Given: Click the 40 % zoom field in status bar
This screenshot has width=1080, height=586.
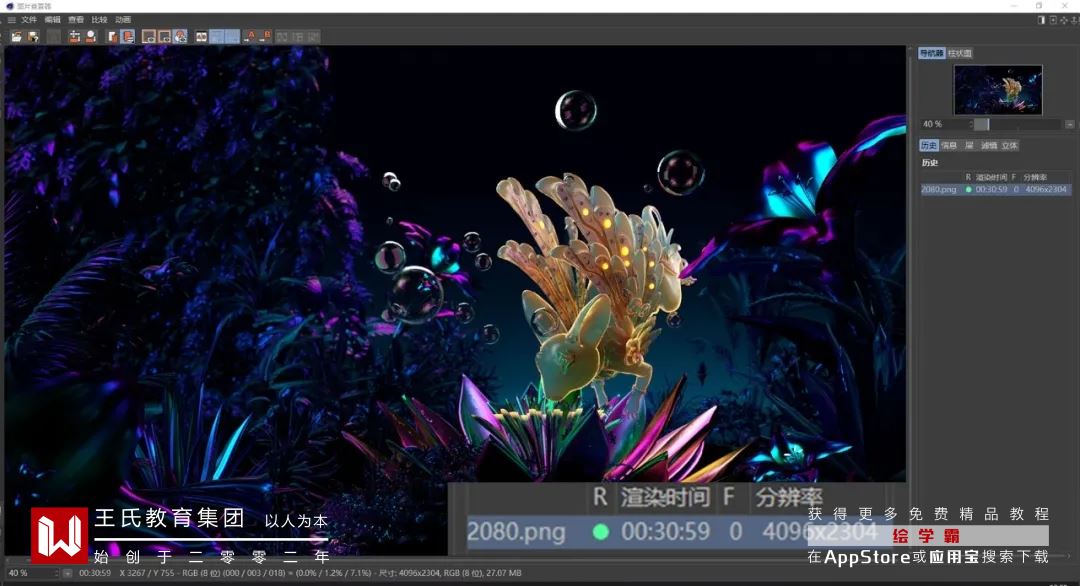Looking at the screenshot, I should click(33, 573).
